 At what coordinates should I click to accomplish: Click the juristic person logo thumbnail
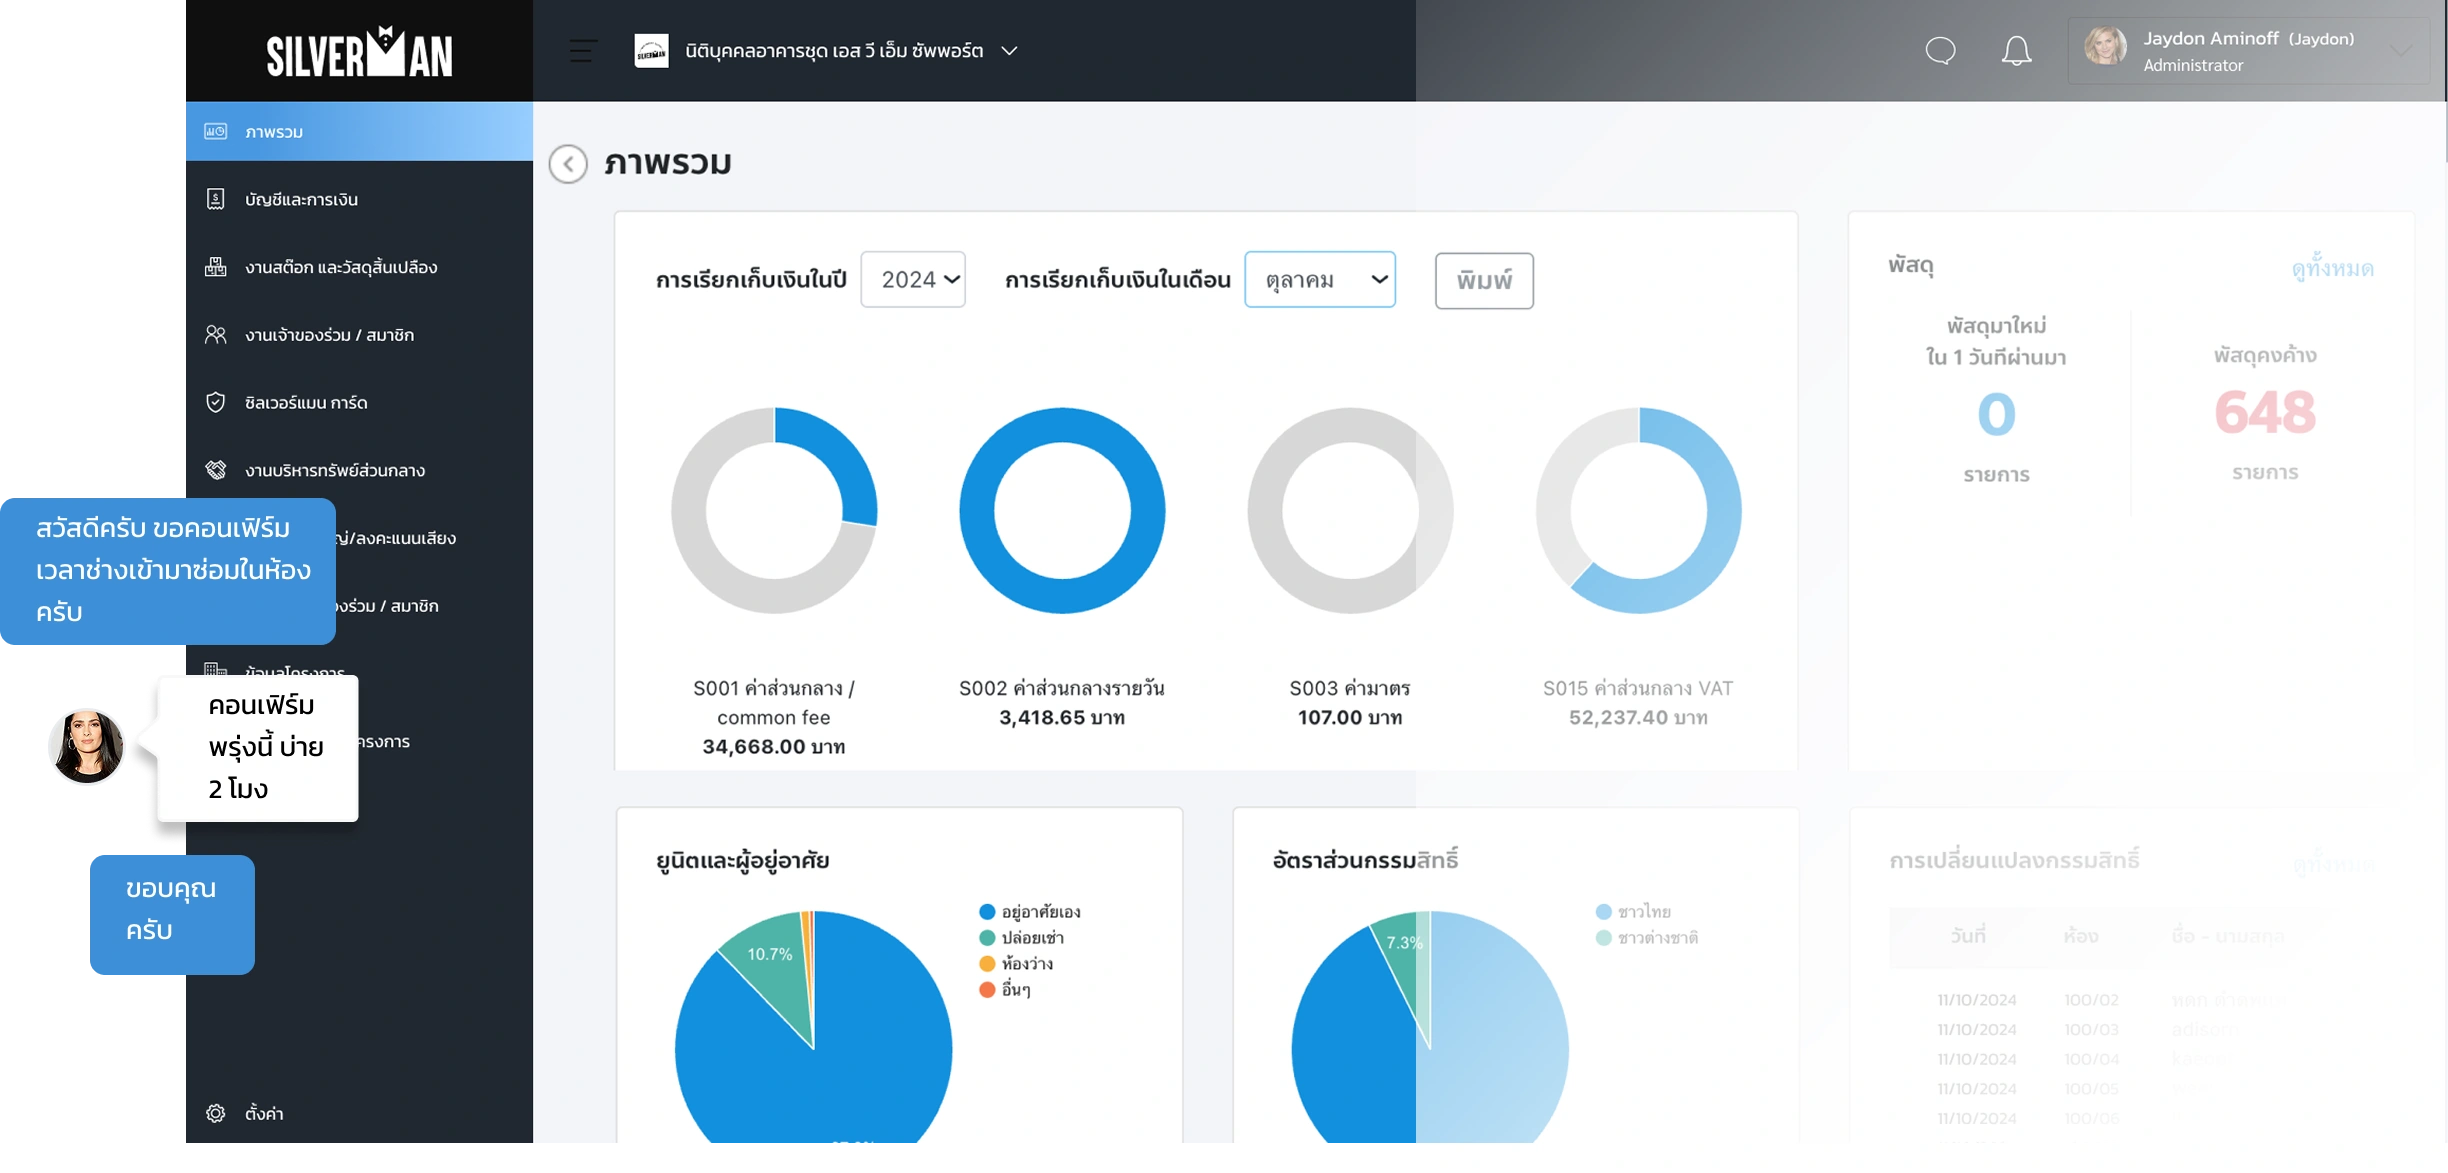pyautogui.click(x=651, y=50)
